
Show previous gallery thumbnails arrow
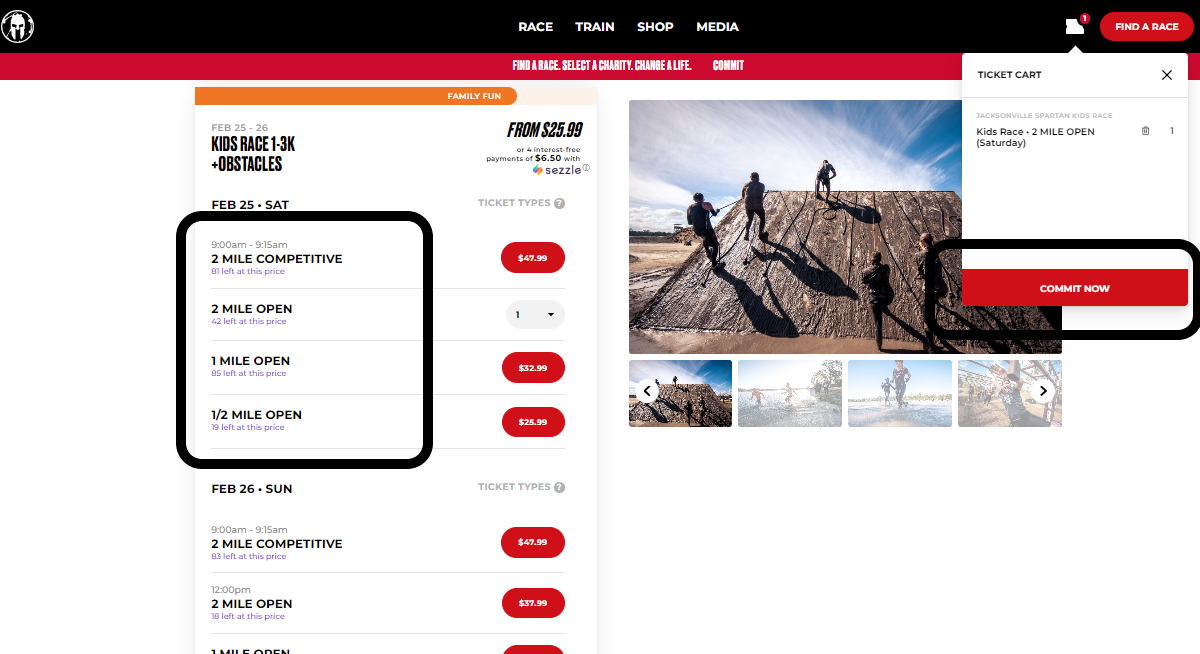tap(647, 391)
